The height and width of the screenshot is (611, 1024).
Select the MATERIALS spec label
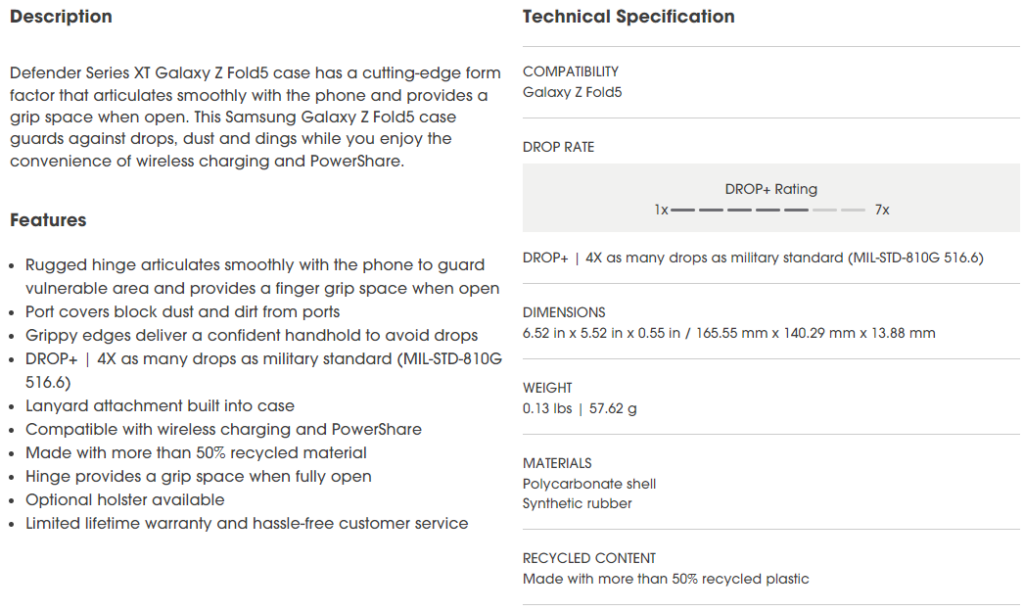click(557, 463)
